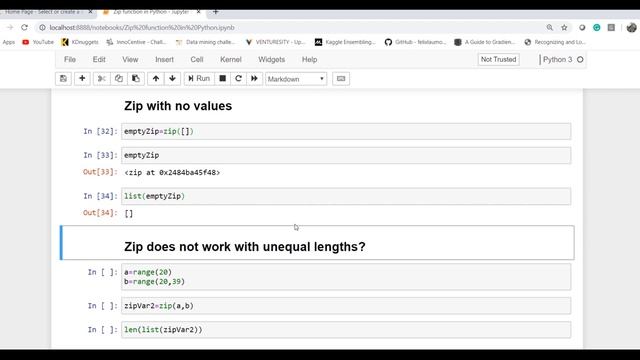Click the dark circle browser extension icon
640x360 pixels.
(582, 27)
